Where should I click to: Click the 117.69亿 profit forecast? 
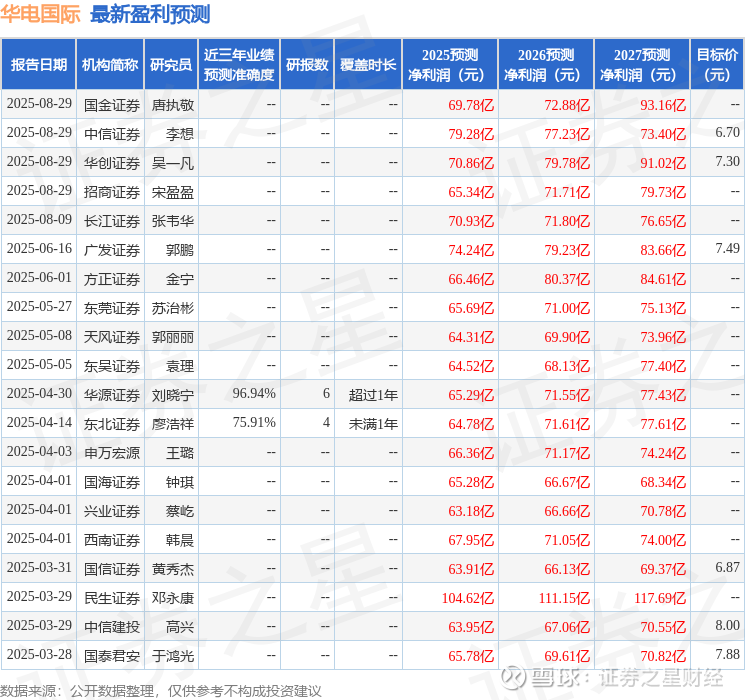point(660,598)
